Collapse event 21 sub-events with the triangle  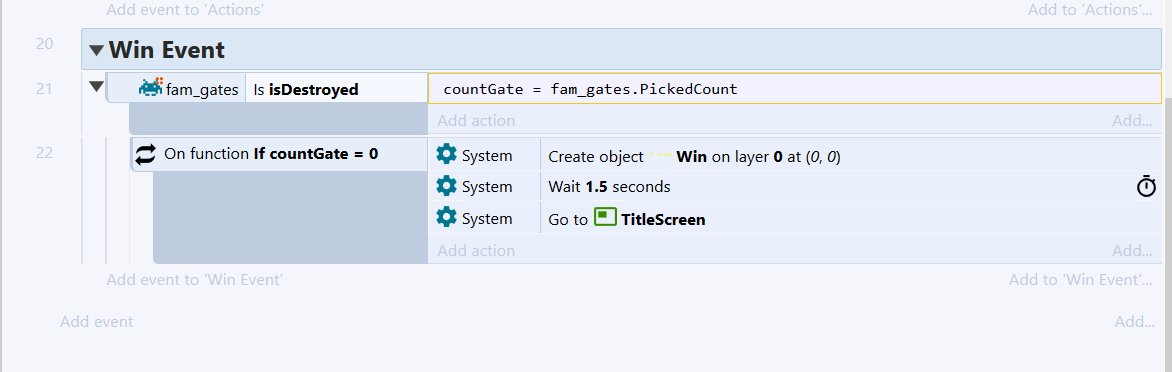(x=96, y=87)
